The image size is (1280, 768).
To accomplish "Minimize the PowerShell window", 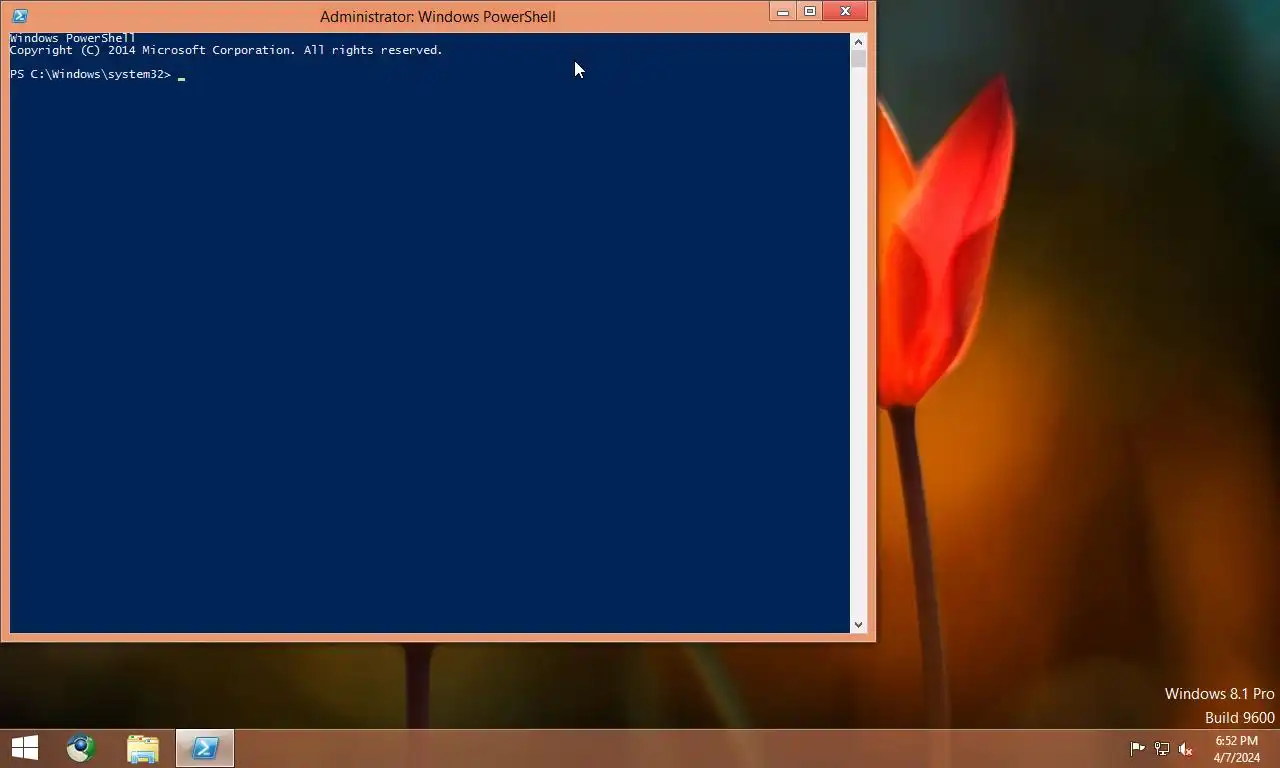I will point(783,12).
